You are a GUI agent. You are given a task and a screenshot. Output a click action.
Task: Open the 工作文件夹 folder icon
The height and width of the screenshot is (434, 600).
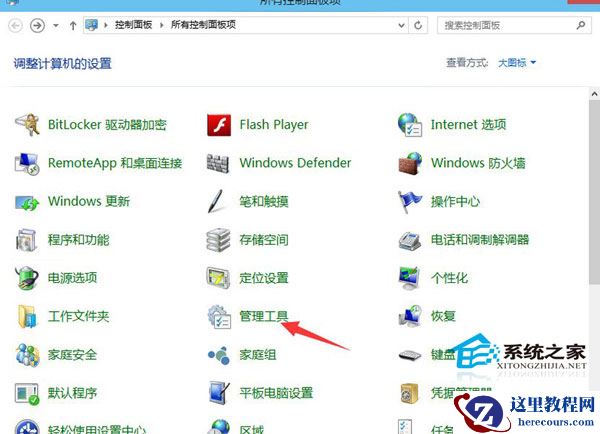[27, 317]
